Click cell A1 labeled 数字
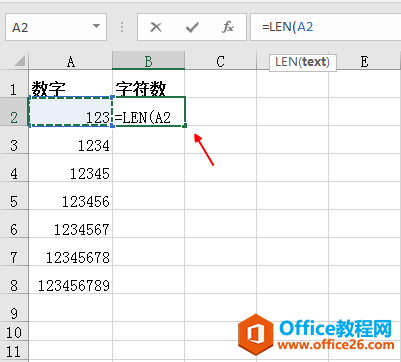This screenshot has height=362, width=401. (71, 84)
